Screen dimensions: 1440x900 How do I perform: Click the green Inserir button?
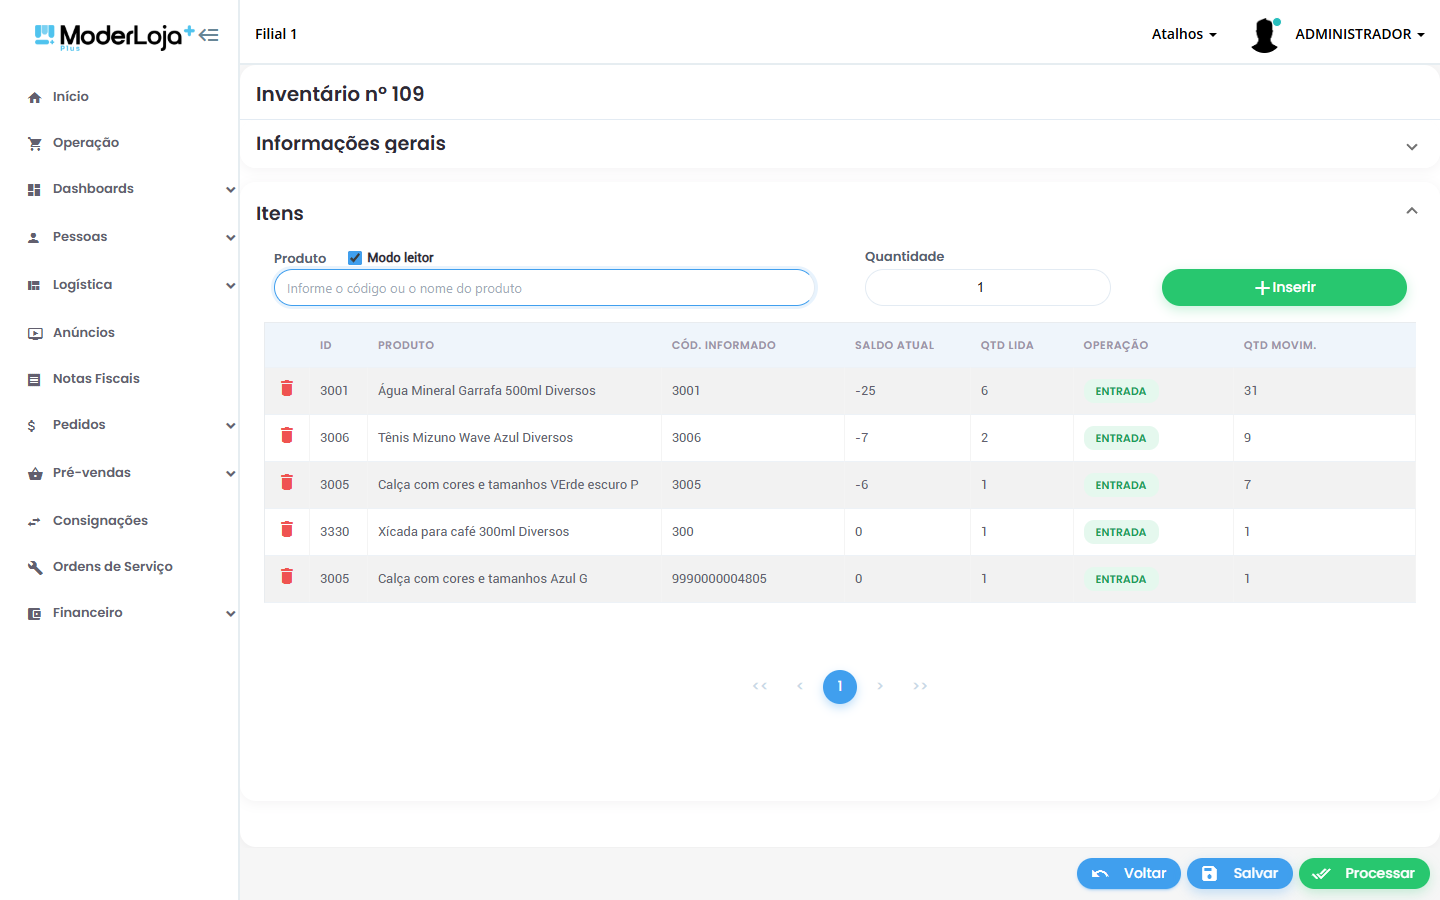pyautogui.click(x=1284, y=287)
